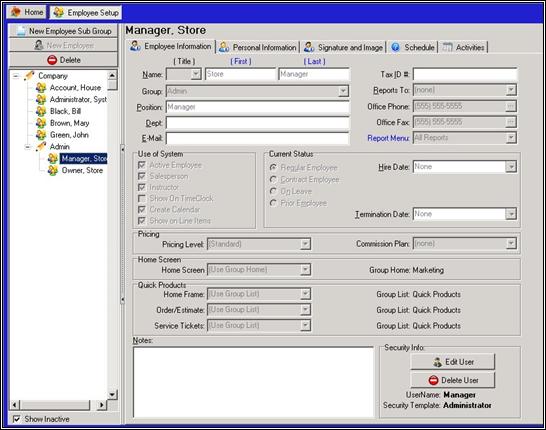
Task: Click the New Employee Sub Group page icon
Action: [21, 31]
